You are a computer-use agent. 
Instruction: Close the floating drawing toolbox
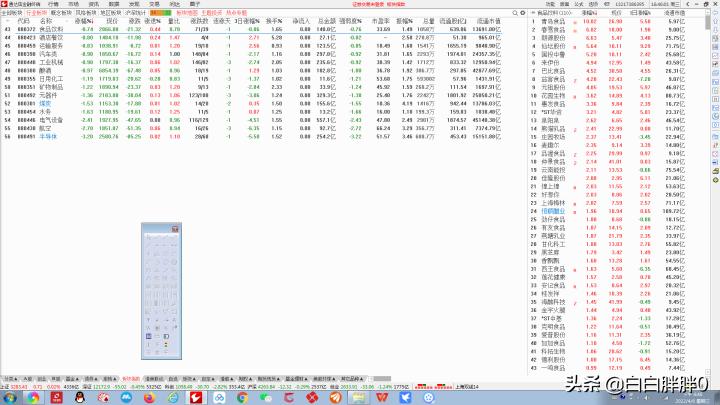pyautogui.click(x=175, y=229)
